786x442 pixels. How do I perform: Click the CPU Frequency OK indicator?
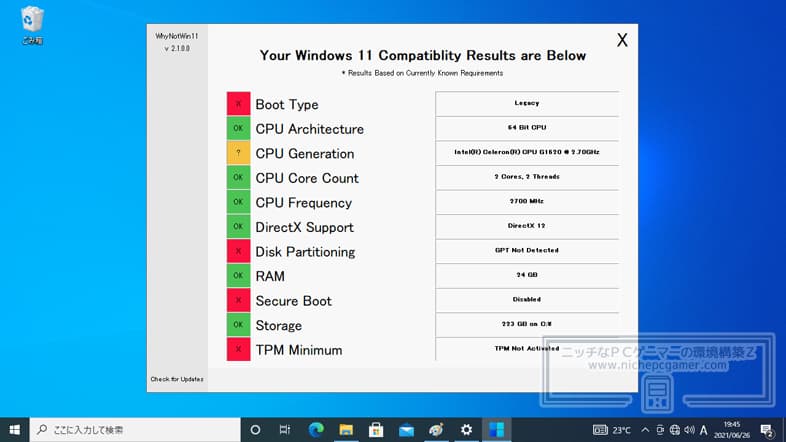[238, 202]
